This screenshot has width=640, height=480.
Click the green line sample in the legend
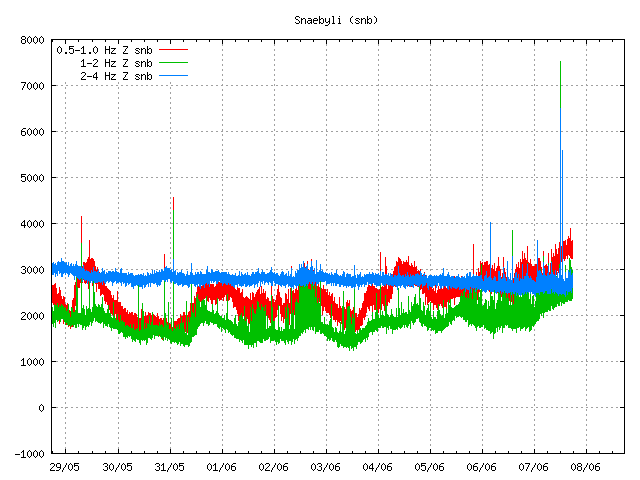(173, 63)
